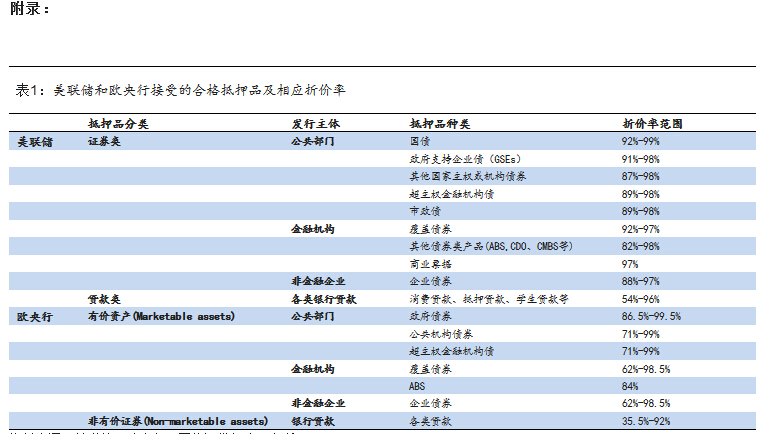Screen dimensions: 761x434
Task: Click the '公共机构债券' cell
Action: [441, 334]
